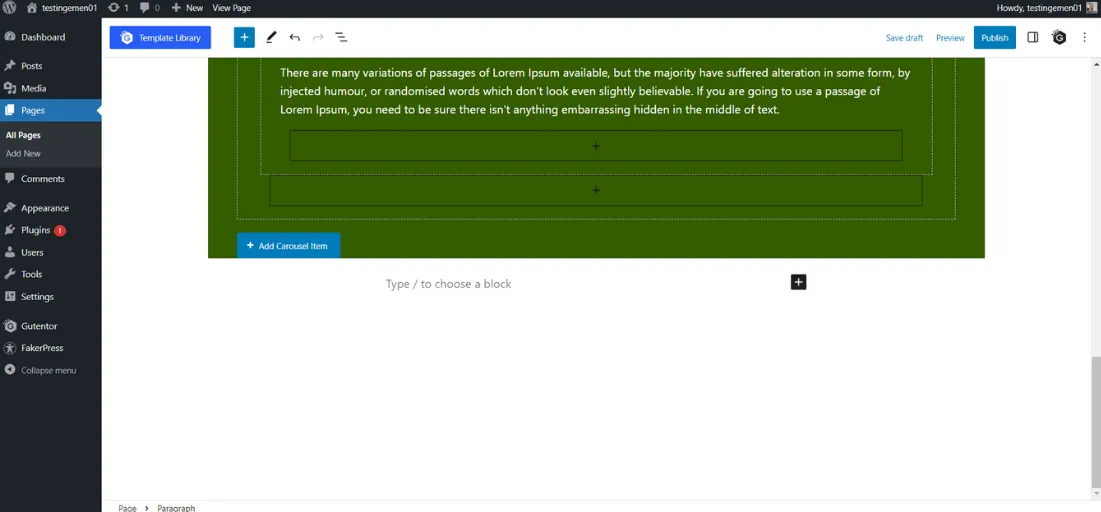The image size is (1101, 512).
Task: Click the Lorem Ipsum paragraph text
Action: [x=595, y=91]
